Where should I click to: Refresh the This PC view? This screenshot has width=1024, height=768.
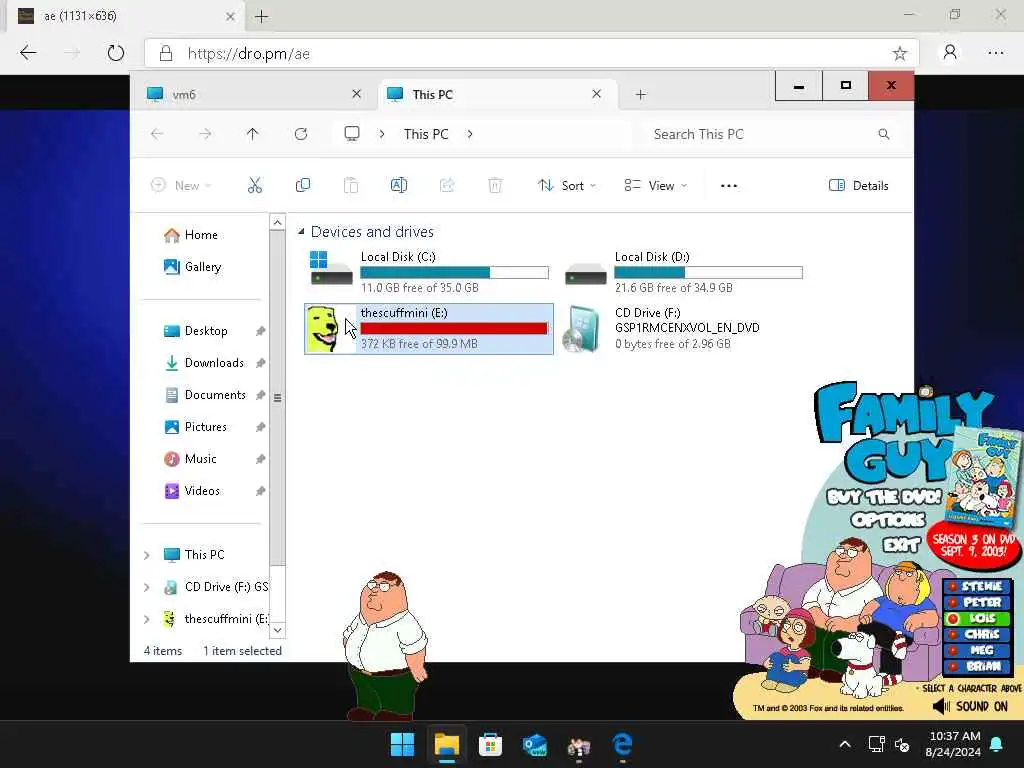(300, 134)
